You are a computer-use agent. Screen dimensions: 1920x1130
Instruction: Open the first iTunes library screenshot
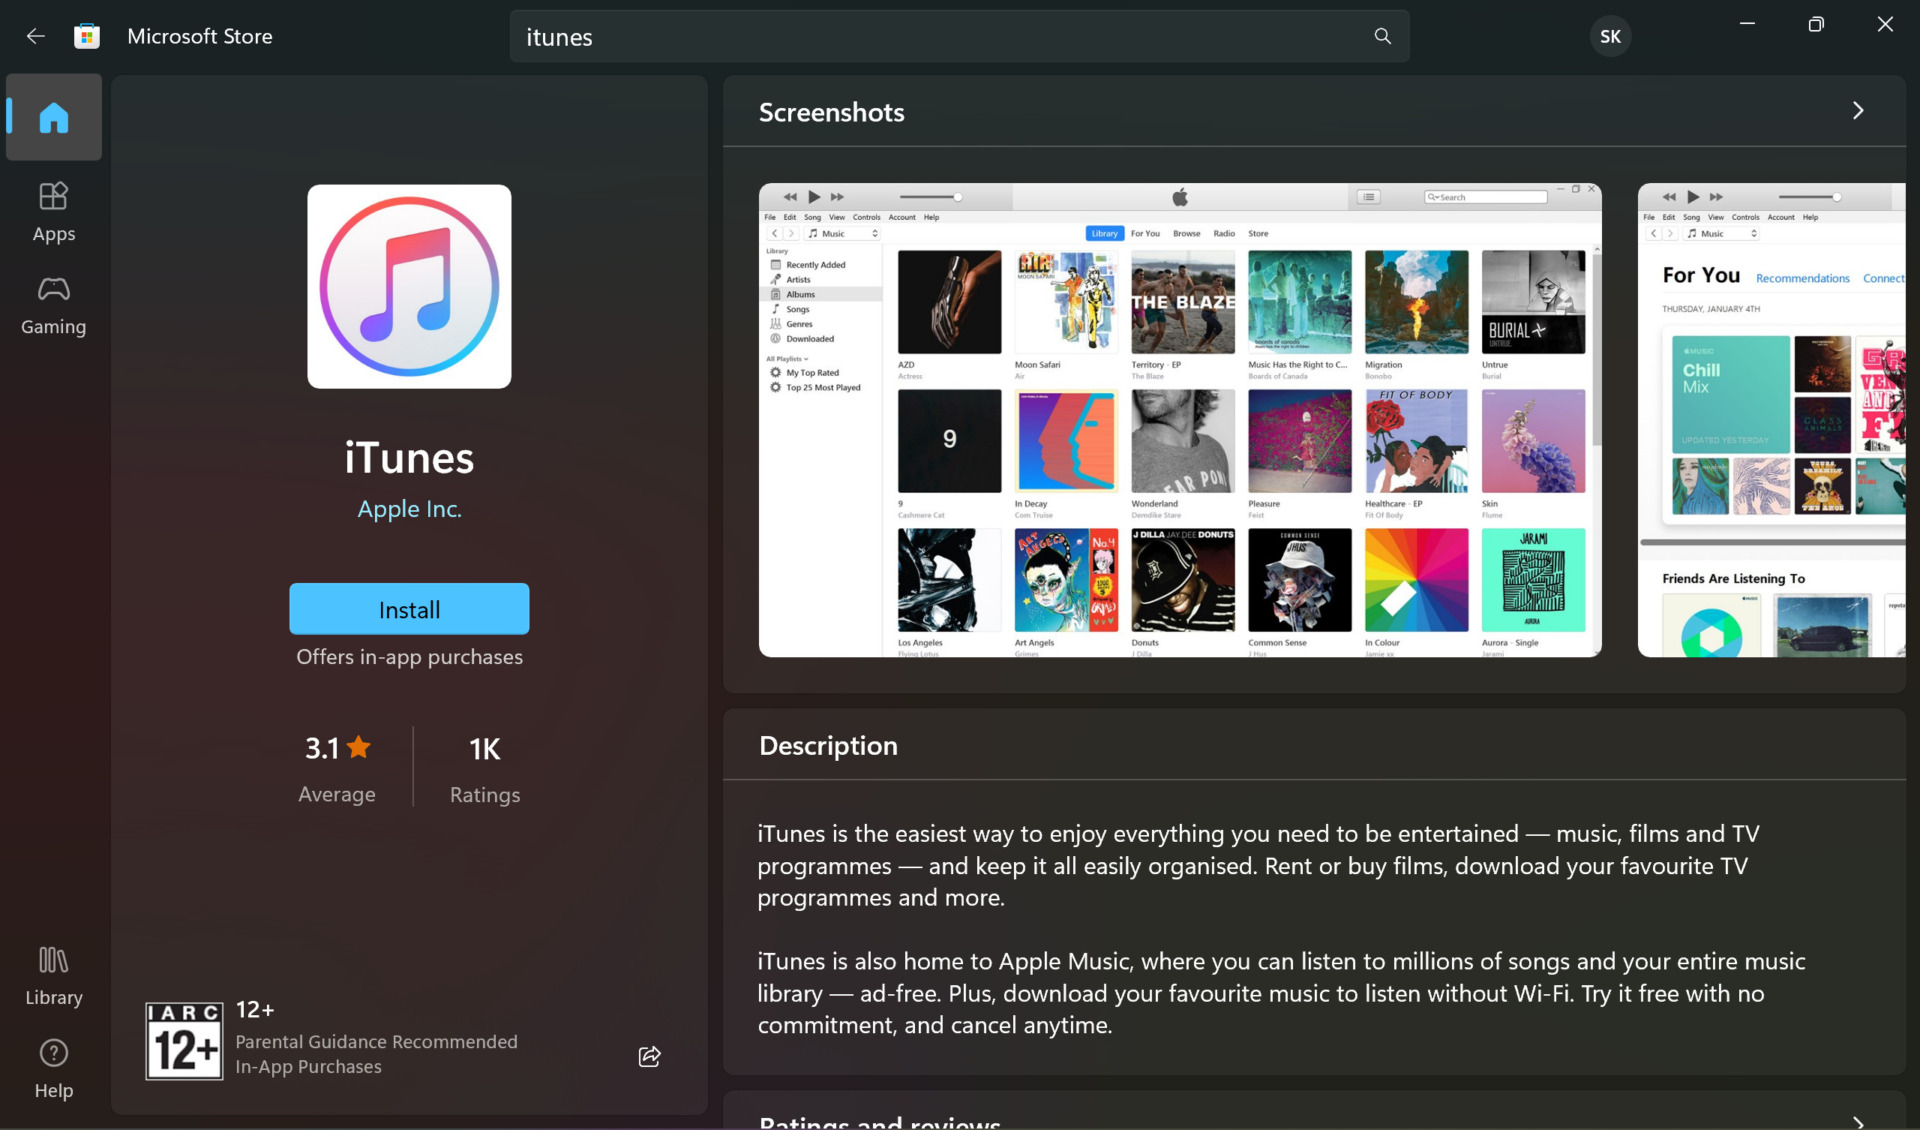pos(1180,420)
